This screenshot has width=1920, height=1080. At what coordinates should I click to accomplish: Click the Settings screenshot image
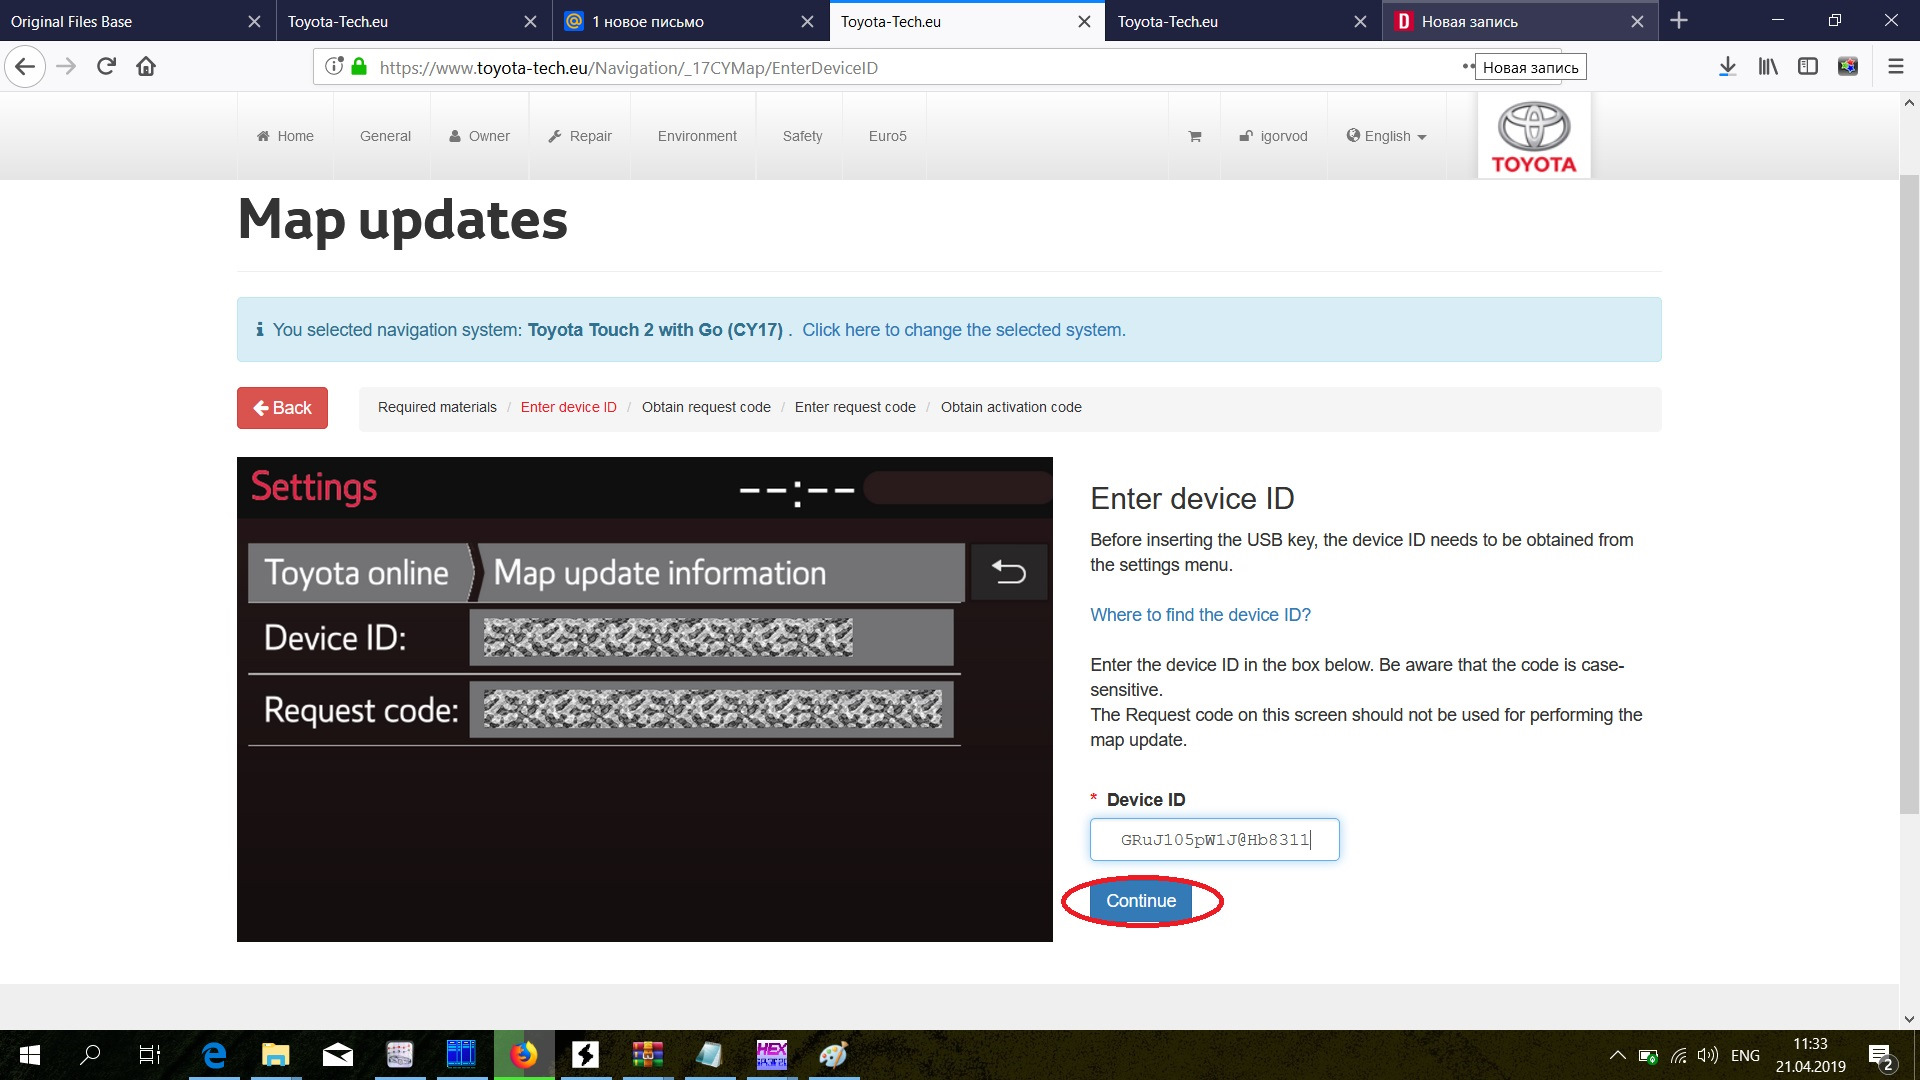[645, 699]
